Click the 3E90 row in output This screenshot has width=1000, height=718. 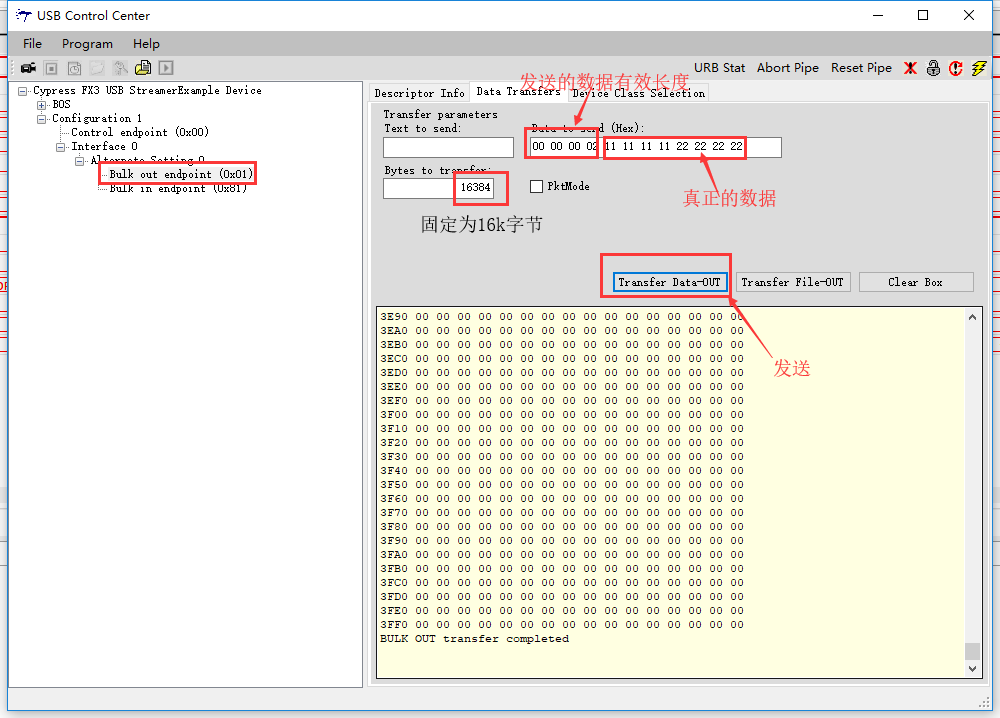click(x=562, y=316)
